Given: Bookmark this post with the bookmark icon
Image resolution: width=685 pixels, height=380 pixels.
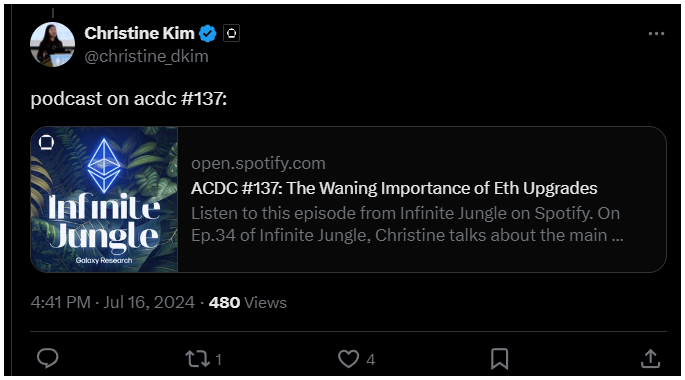Looking at the screenshot, I should tap(499, 359).
